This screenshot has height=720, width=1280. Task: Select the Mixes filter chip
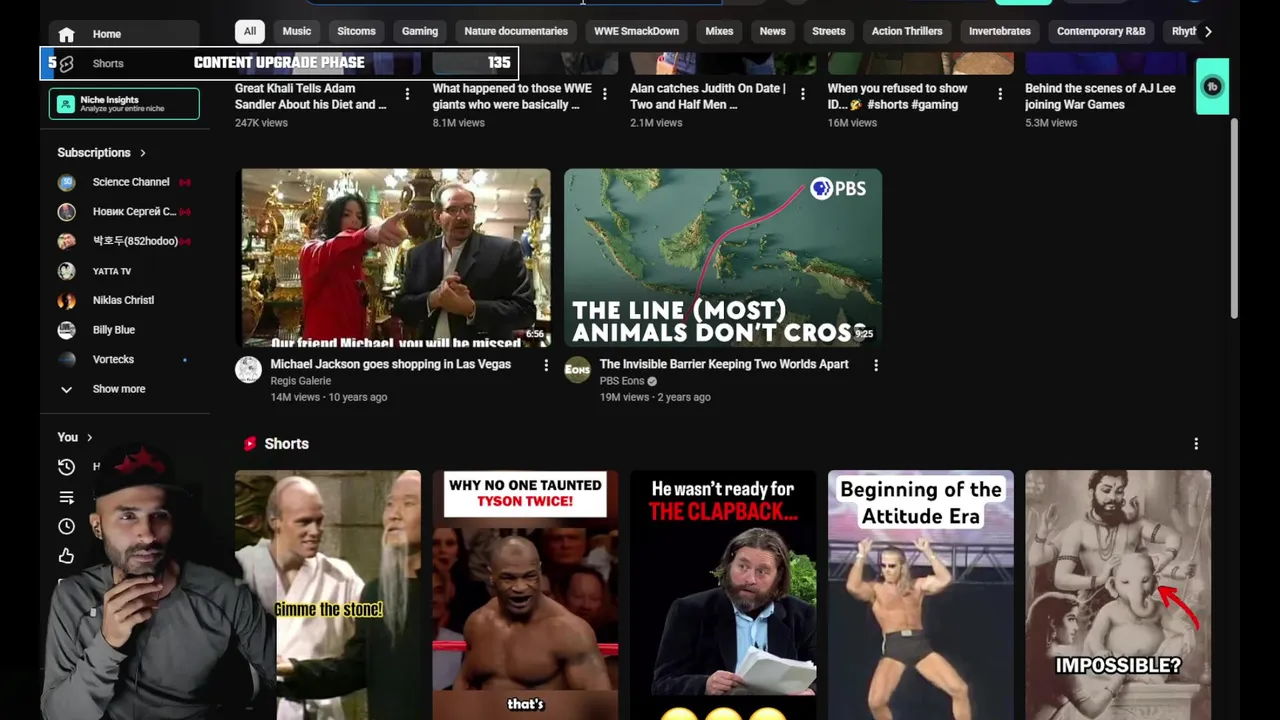[719, 31]
